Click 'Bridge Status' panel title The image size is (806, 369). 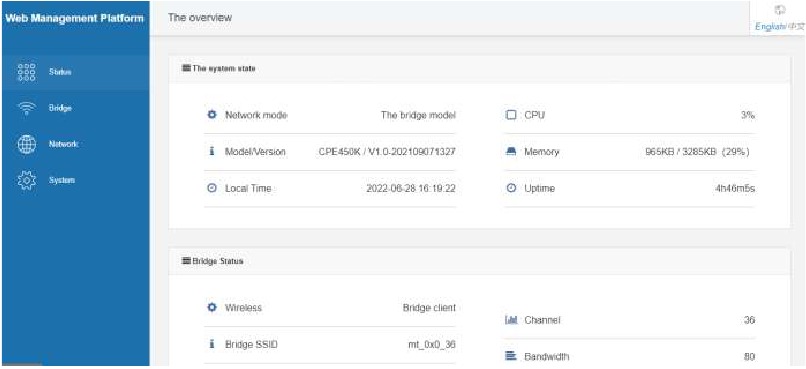coord(217,261)
